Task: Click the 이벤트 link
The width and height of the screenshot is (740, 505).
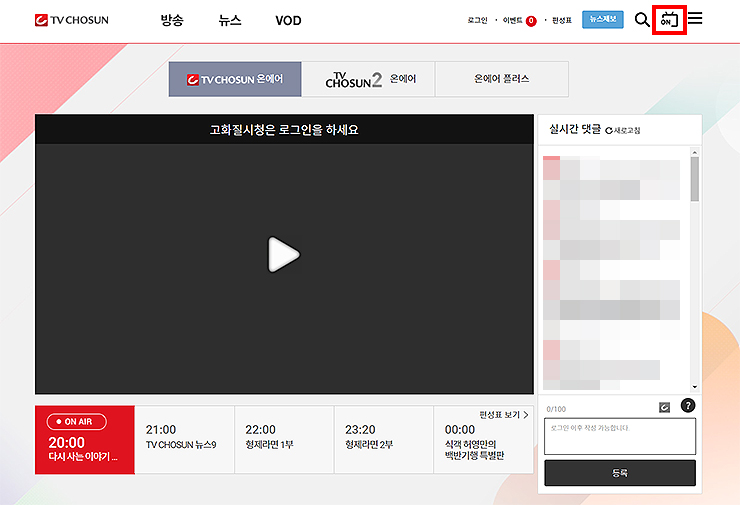Action: pos(513,20)
